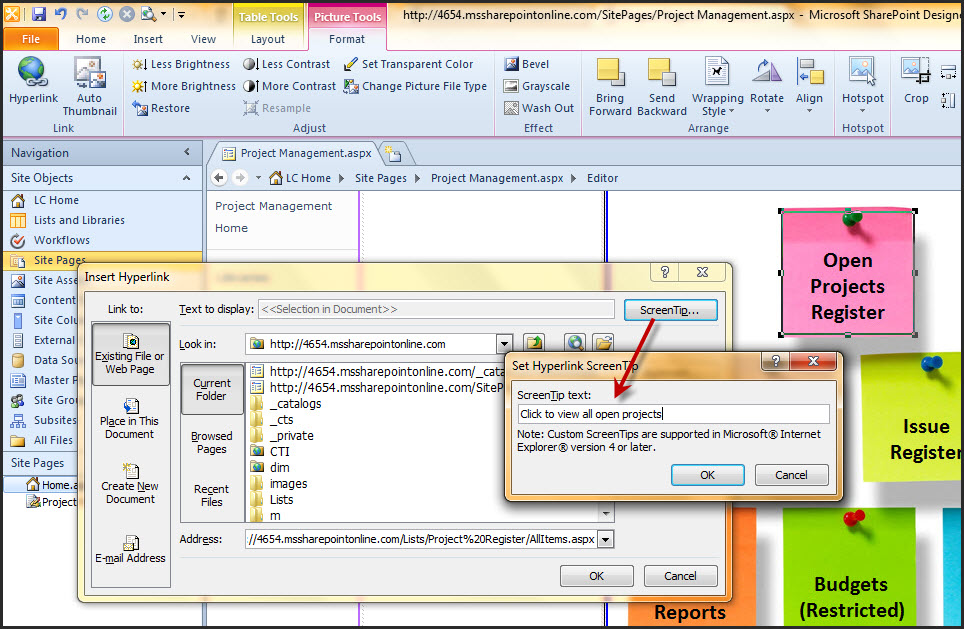Image resolution: width=964 pixels, height=629 pixels.
Task: Select the Auto Thumbnail tool
Action: 89,85
